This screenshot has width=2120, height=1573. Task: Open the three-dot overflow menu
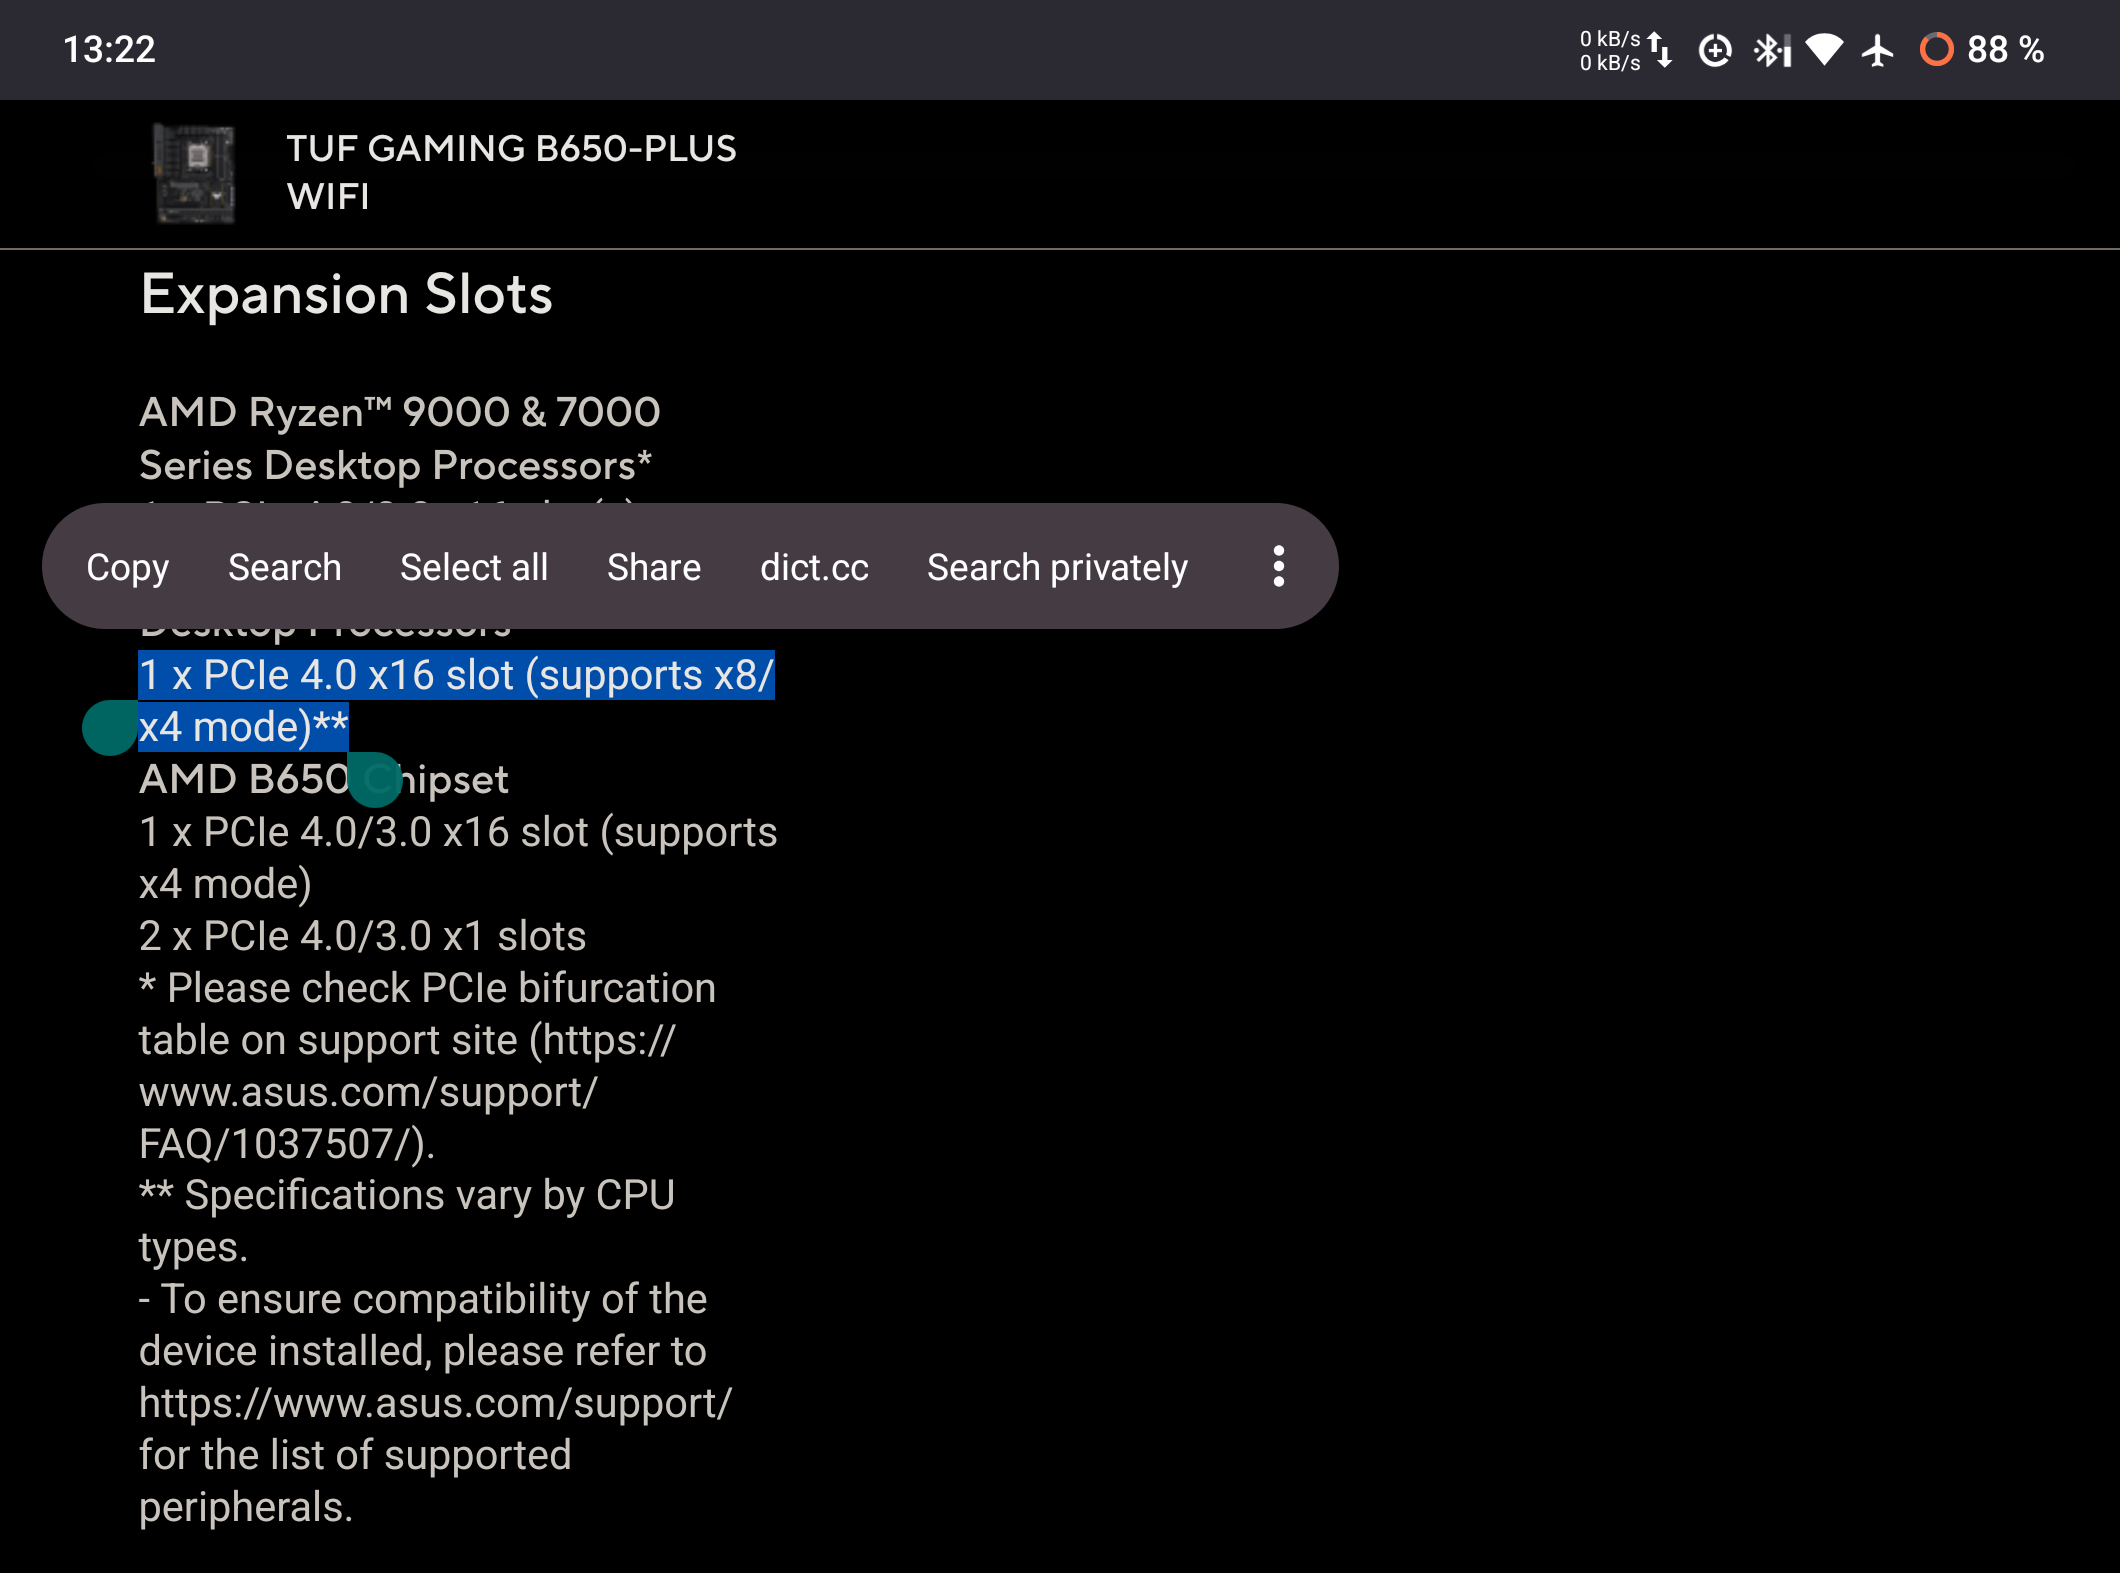(1278, 566)
